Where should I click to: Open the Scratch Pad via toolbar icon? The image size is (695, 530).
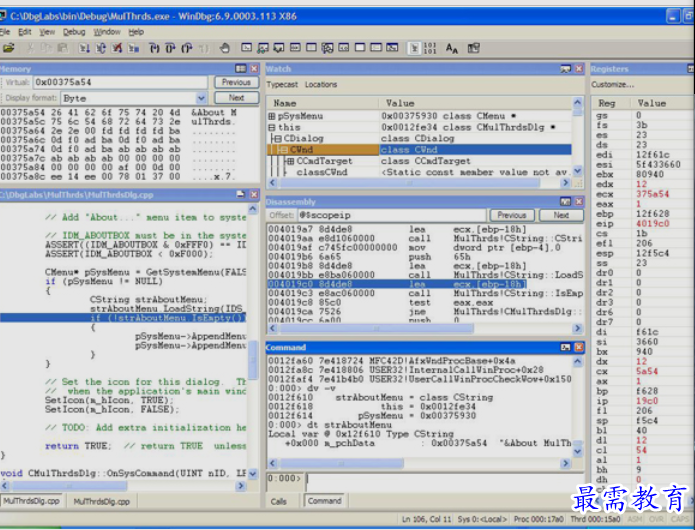tap(360, 47)
